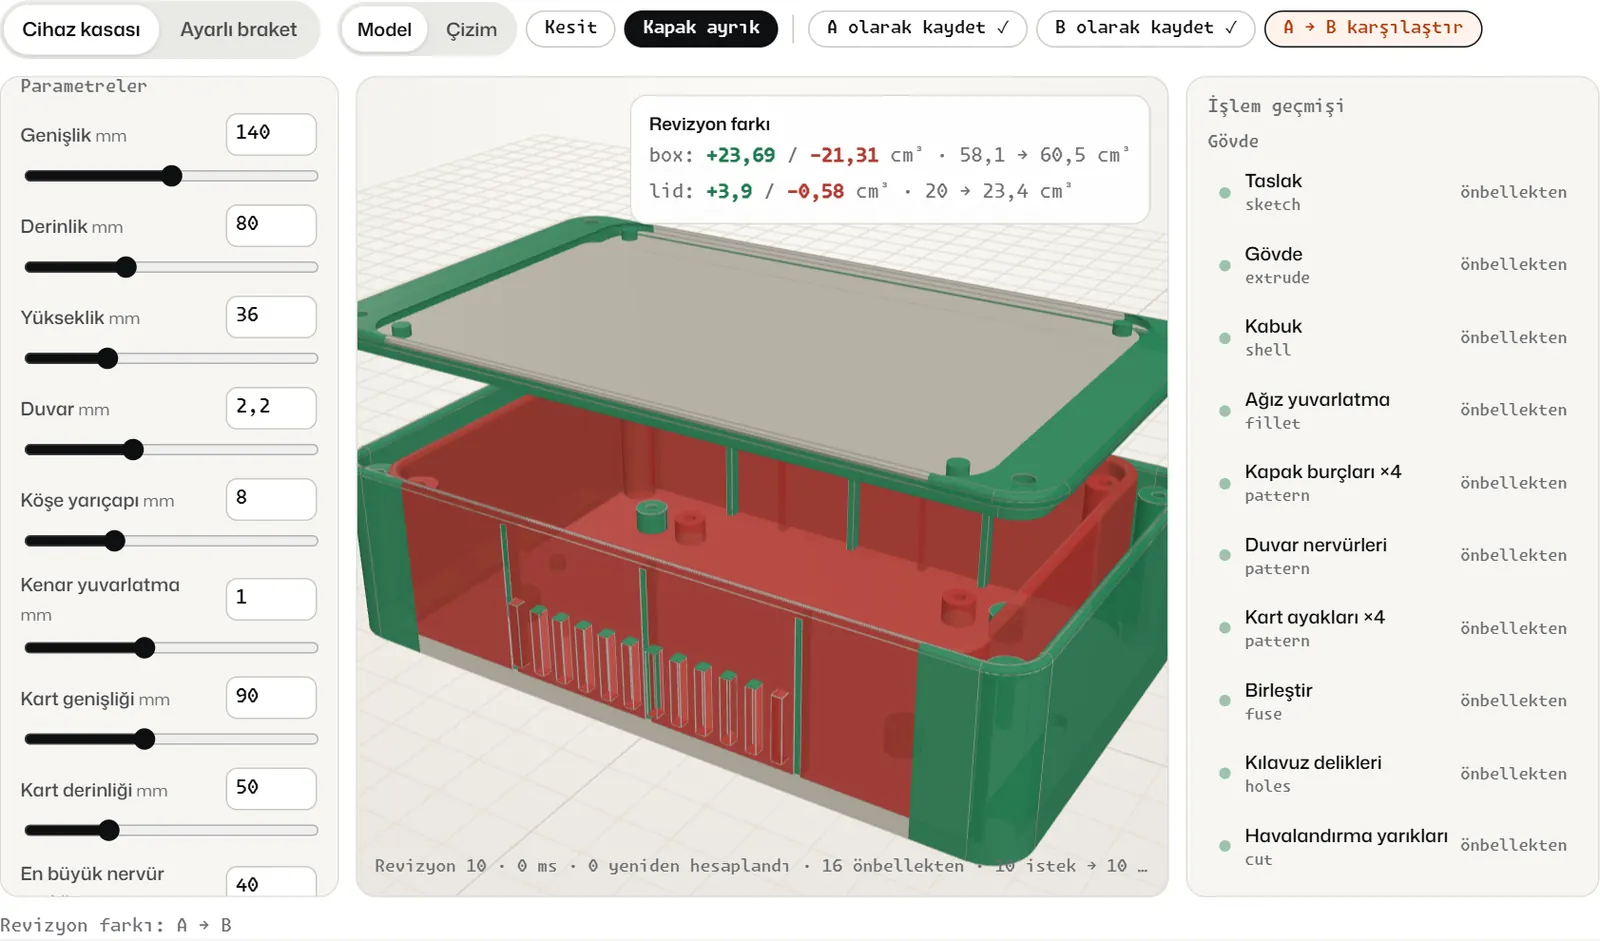Click the Duvar thickness field

[271, 407]
